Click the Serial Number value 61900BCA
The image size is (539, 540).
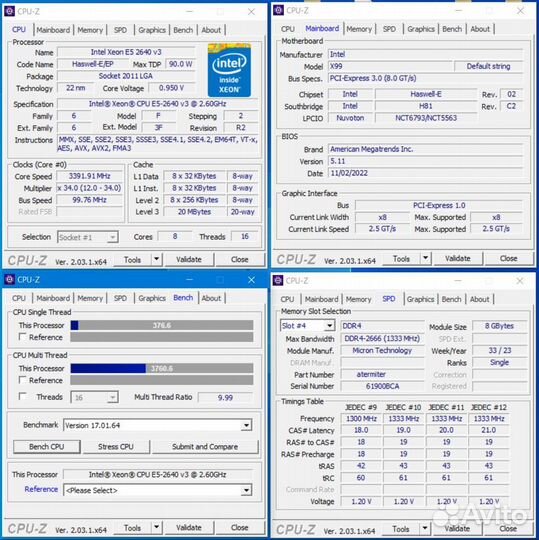pyautogui.click(x=382, y=386)
